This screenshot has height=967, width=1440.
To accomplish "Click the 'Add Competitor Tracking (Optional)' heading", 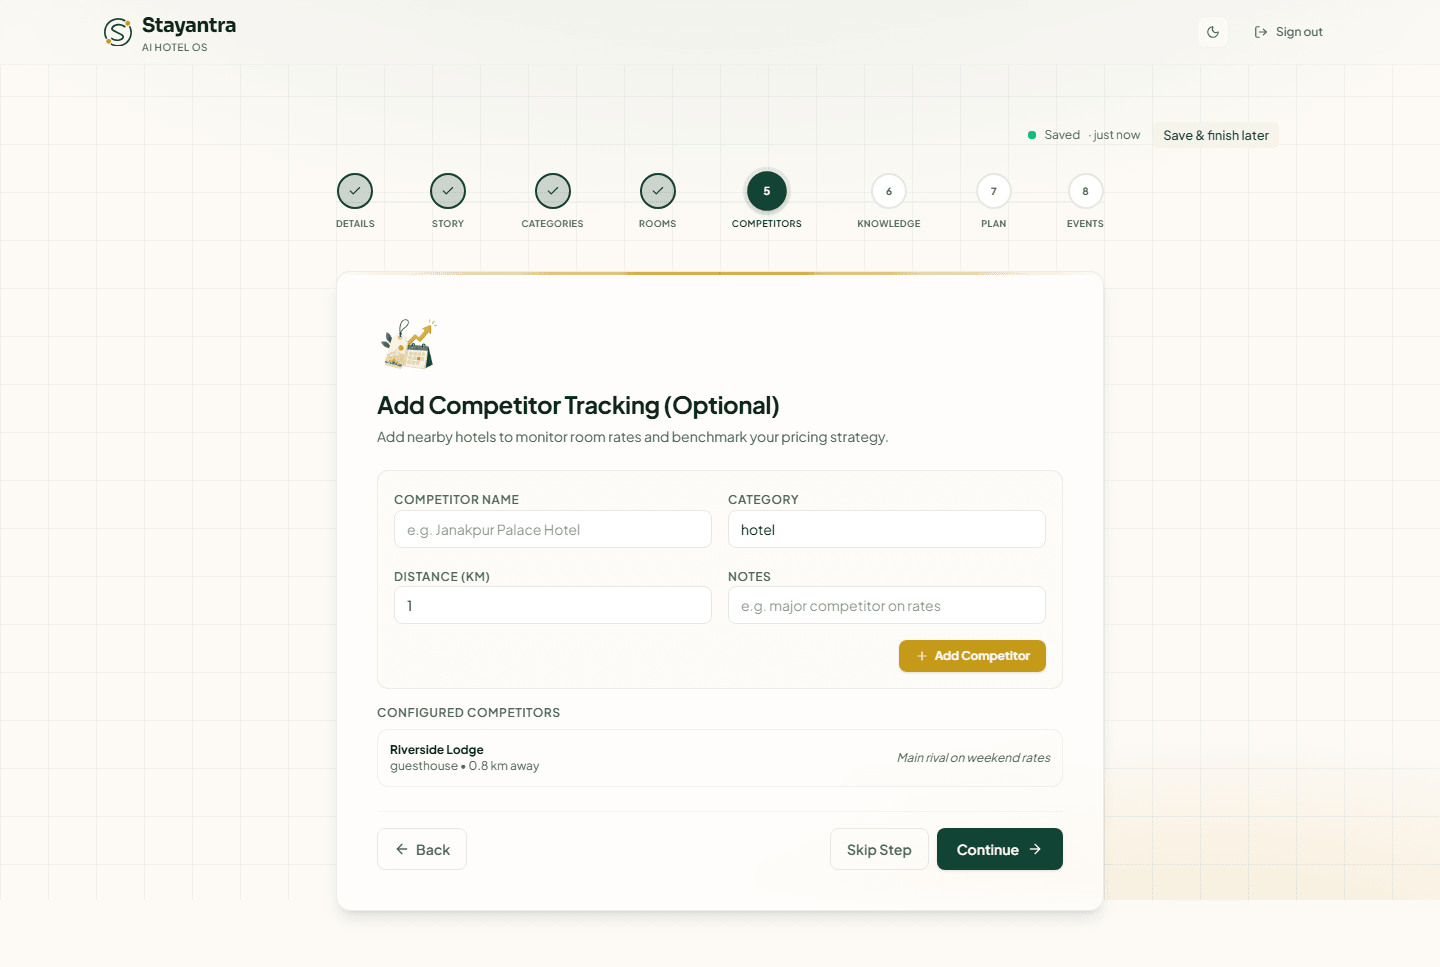I will (x=578, y=405).
